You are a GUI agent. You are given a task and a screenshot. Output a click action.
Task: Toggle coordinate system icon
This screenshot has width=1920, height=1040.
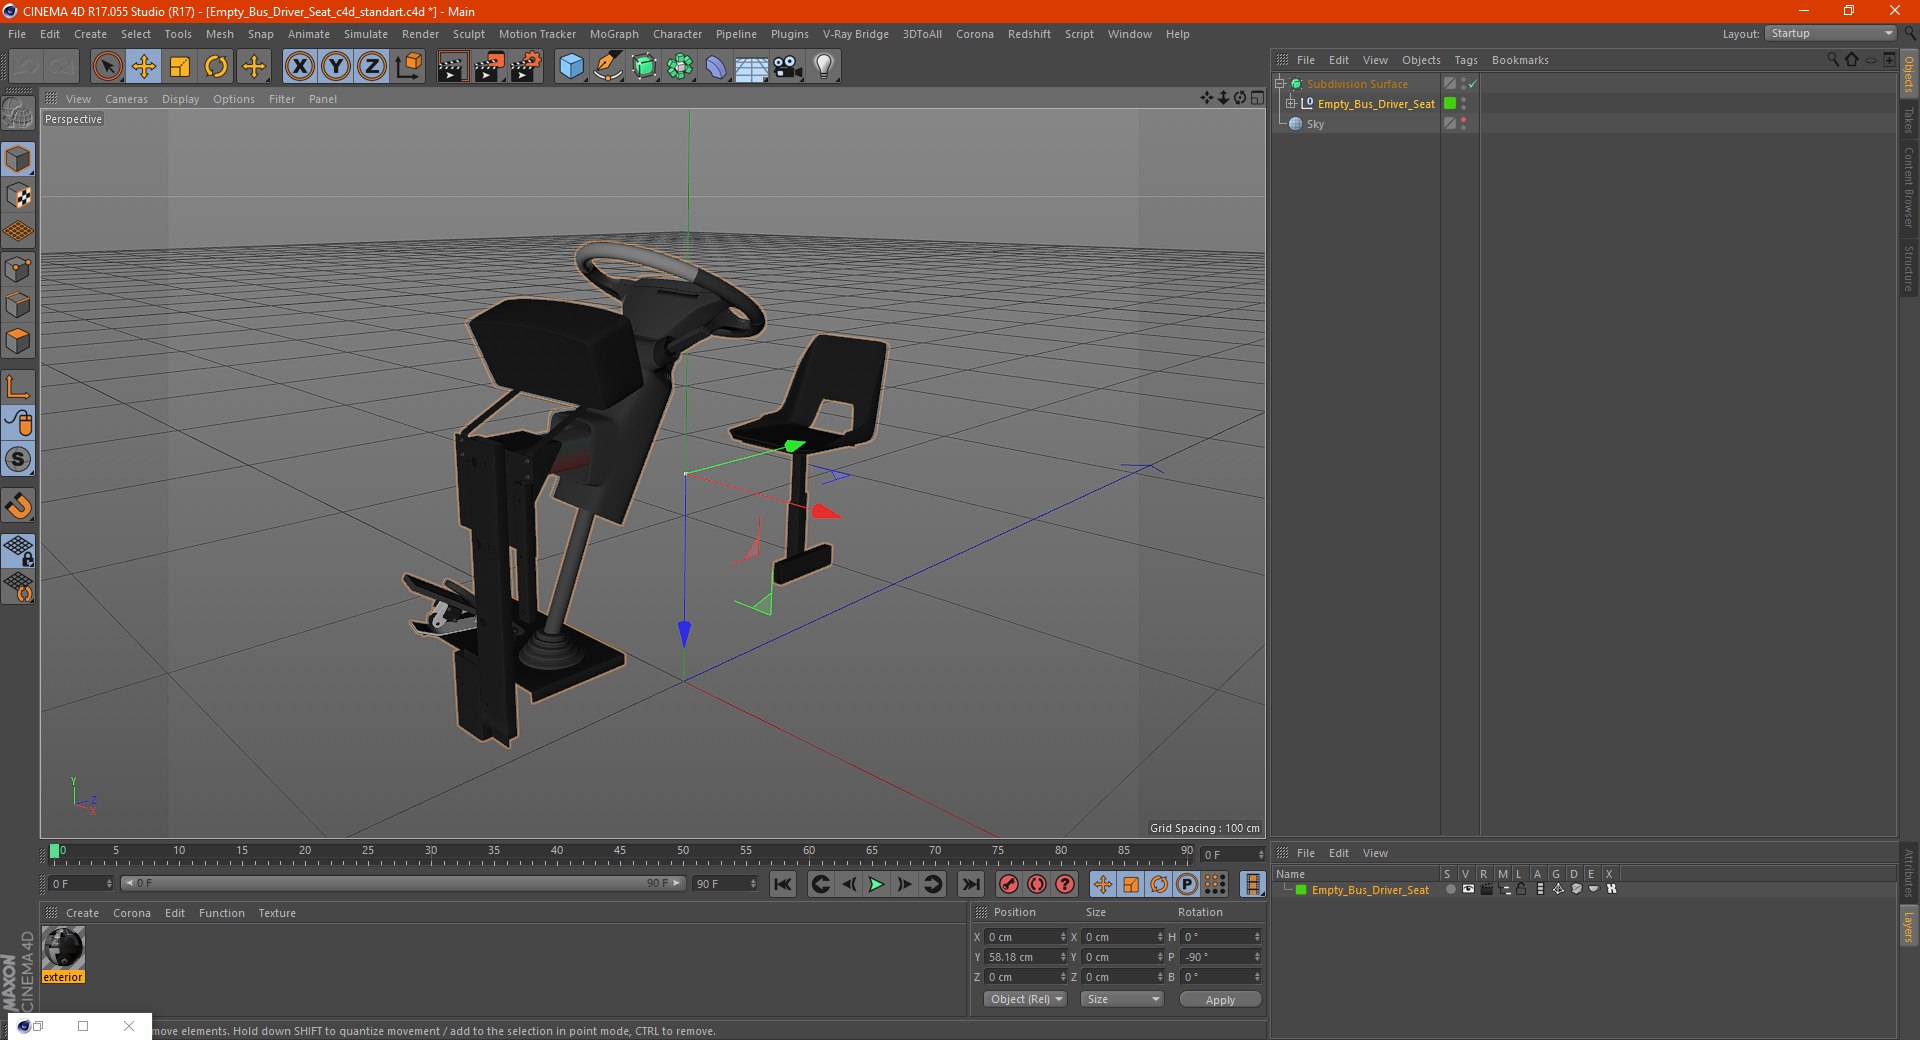click(408, 67)
